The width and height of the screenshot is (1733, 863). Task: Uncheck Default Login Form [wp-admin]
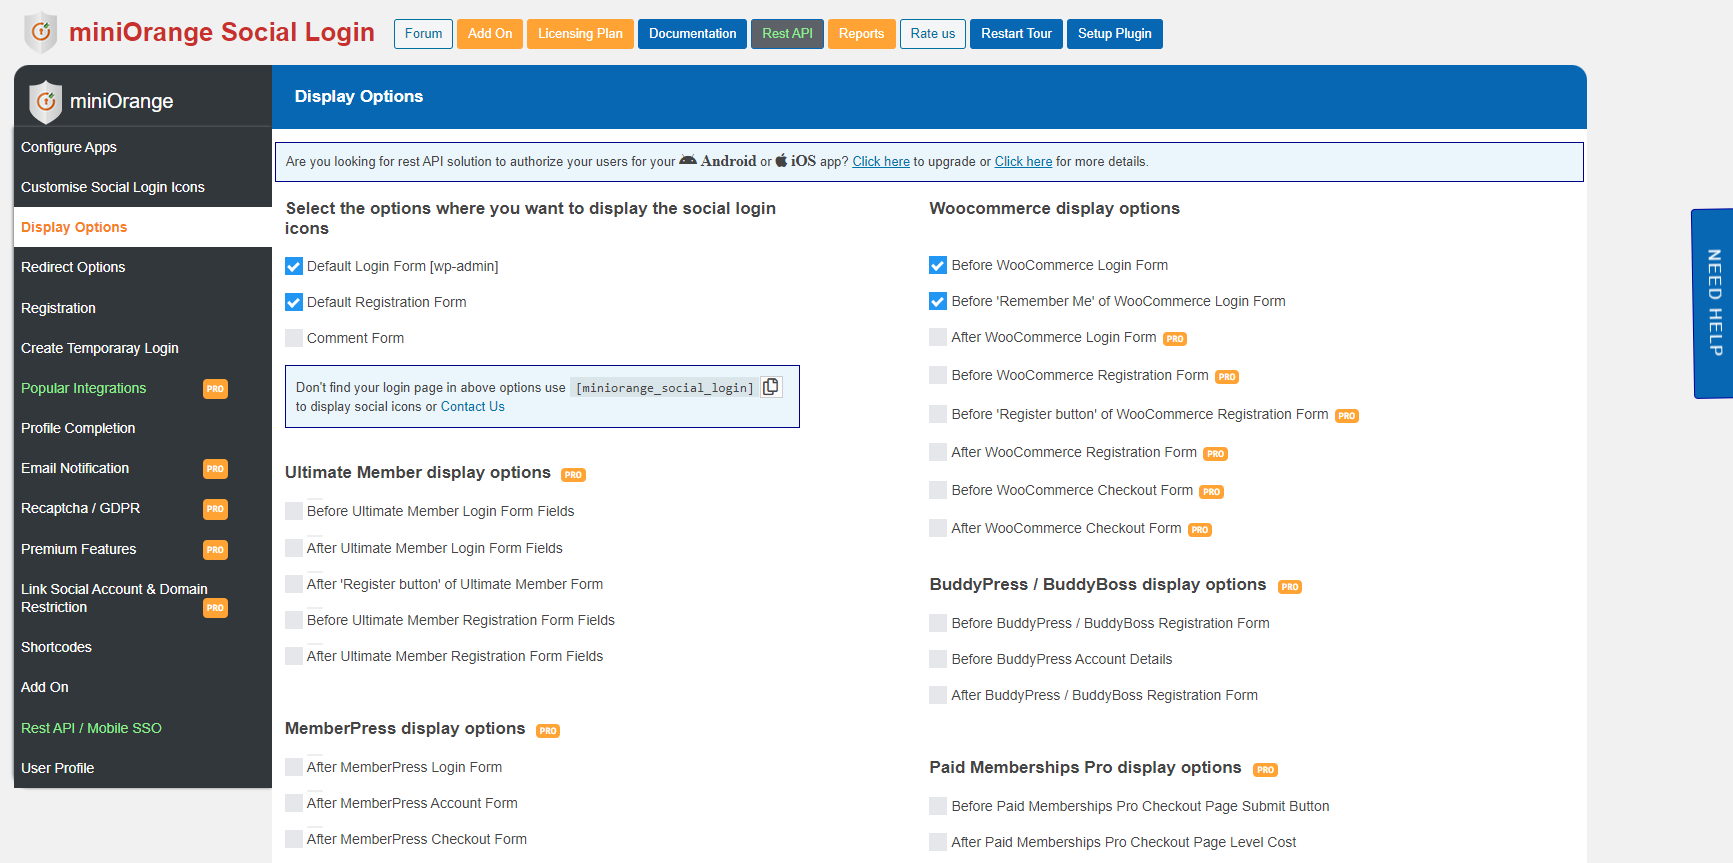pyautogui.click(x=294, y=266)
